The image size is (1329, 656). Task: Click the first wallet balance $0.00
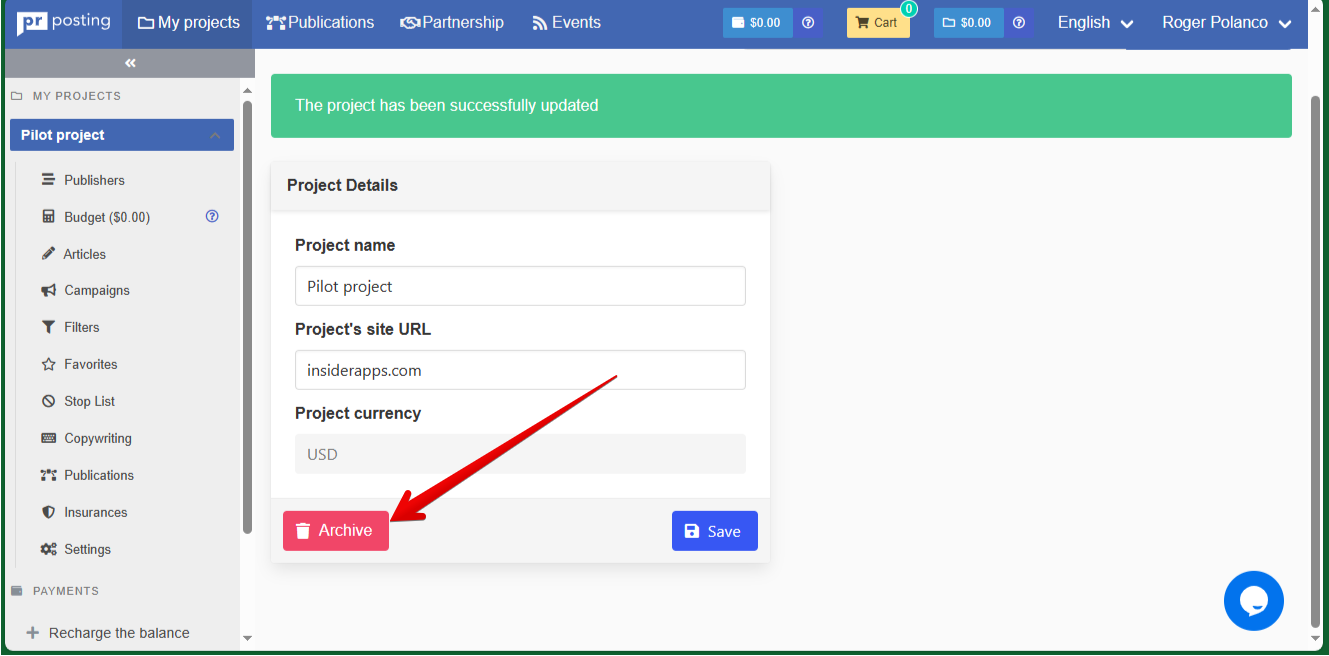pos(757,23)
